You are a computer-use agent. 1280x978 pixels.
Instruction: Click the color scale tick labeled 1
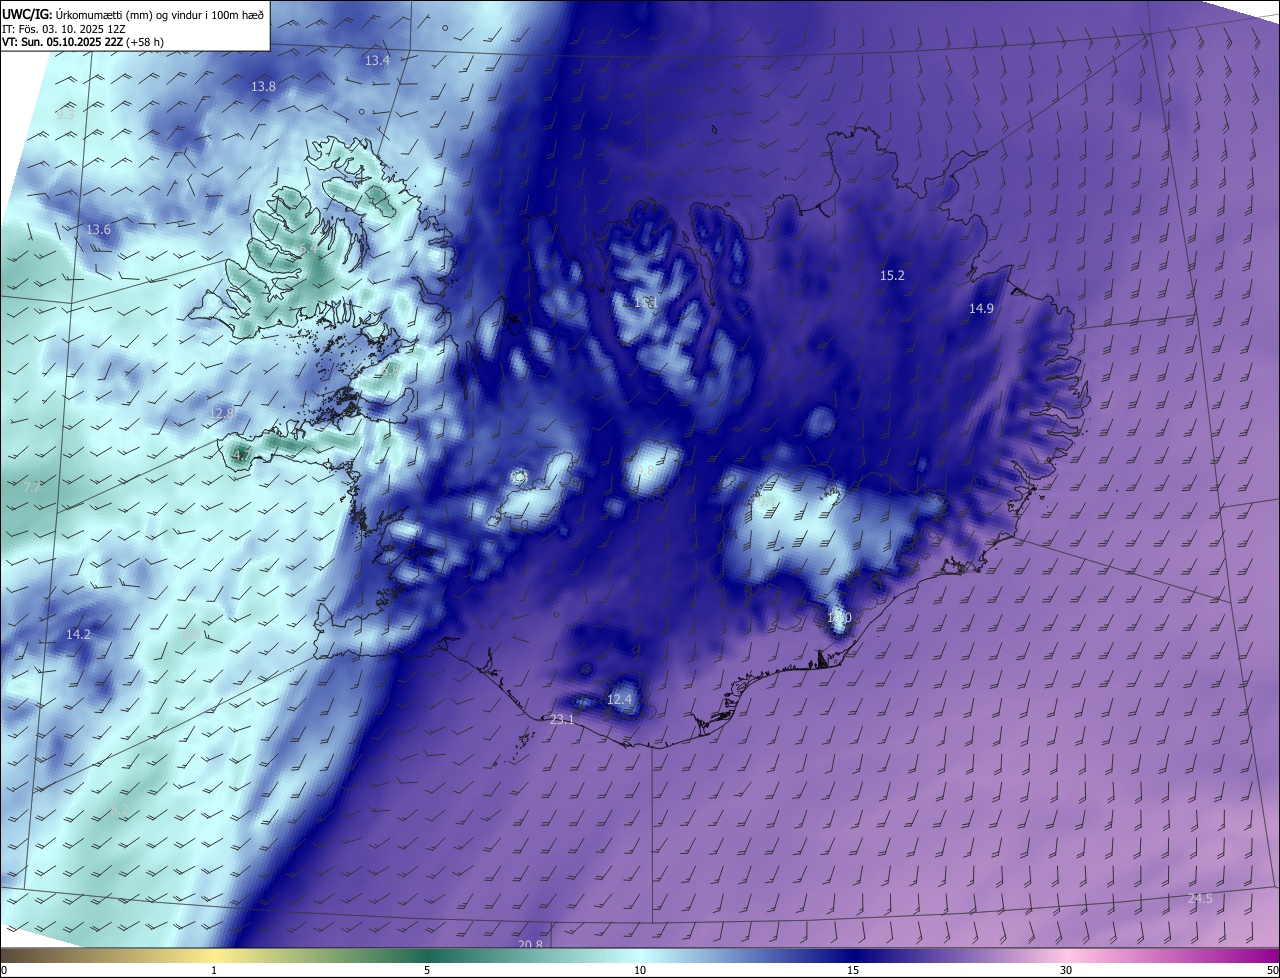[x=214, y=970]
